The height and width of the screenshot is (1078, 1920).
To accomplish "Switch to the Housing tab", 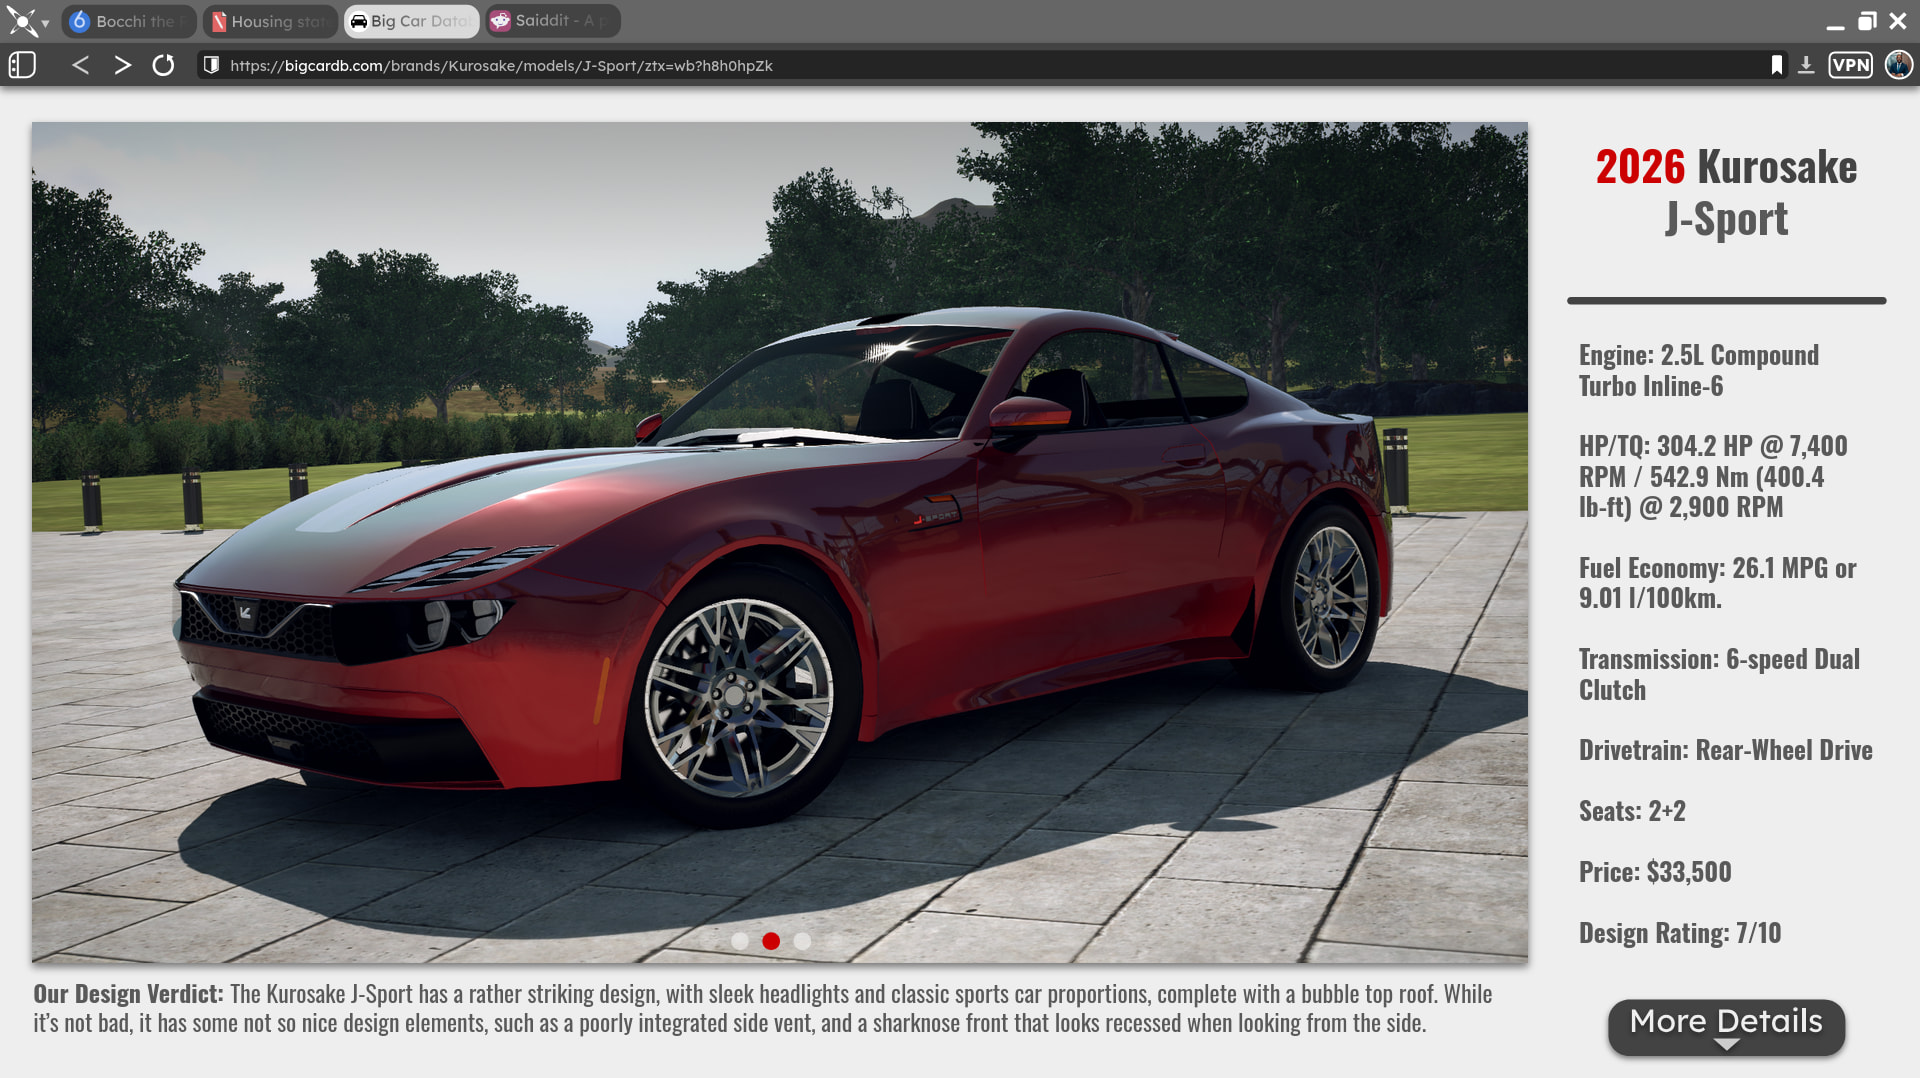I will [270, 21].
